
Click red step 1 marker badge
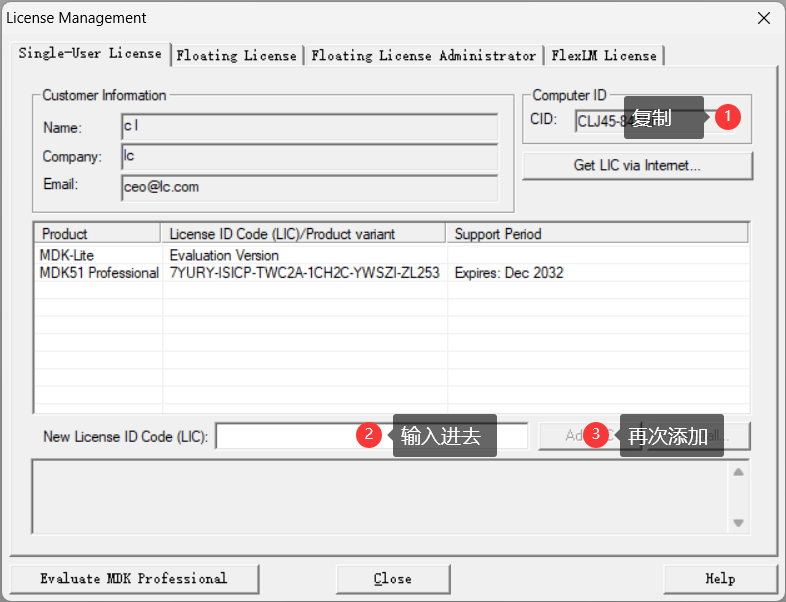tap(729, 117)
